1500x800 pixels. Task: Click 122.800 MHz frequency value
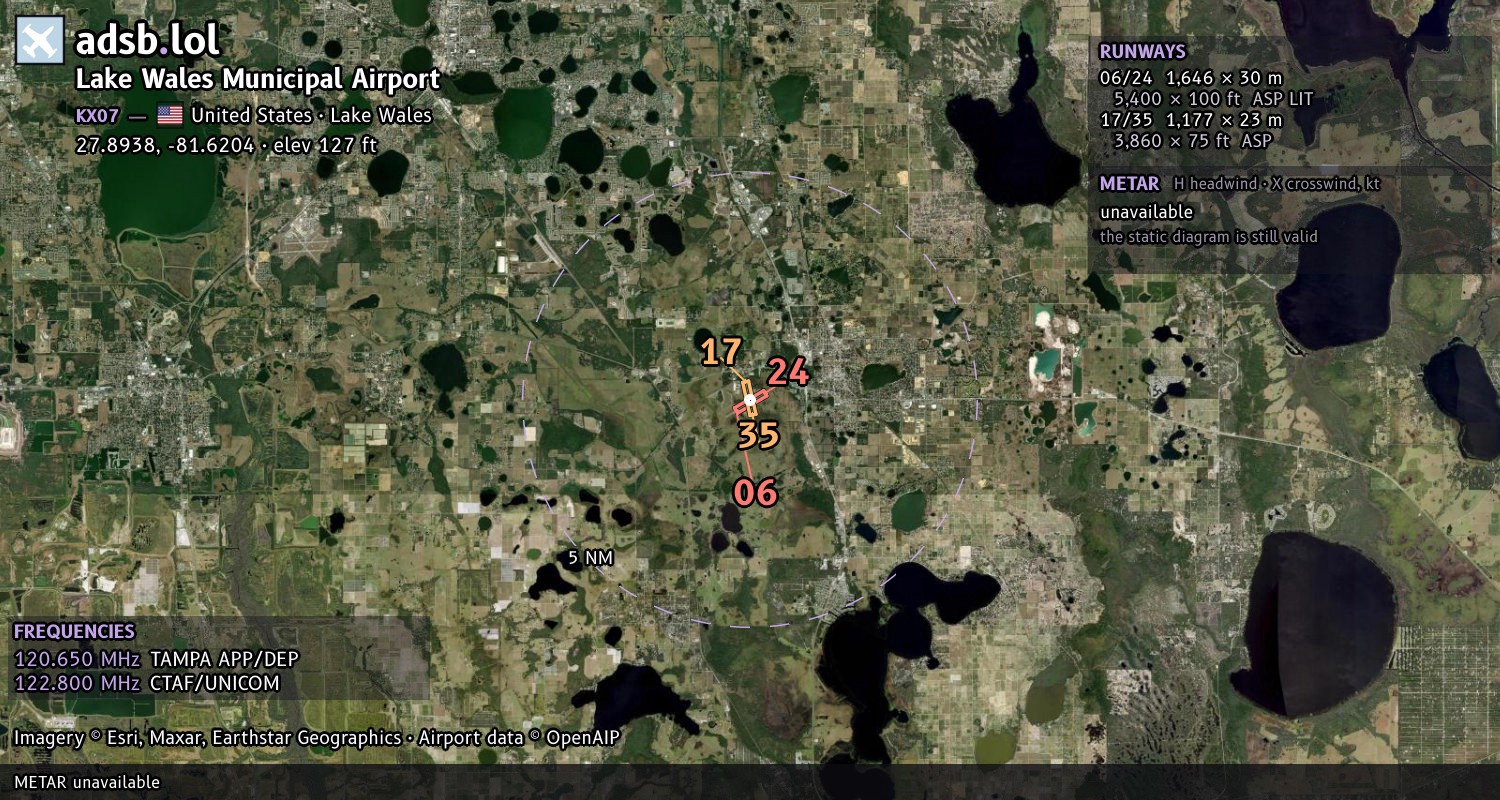pos(77,683)
